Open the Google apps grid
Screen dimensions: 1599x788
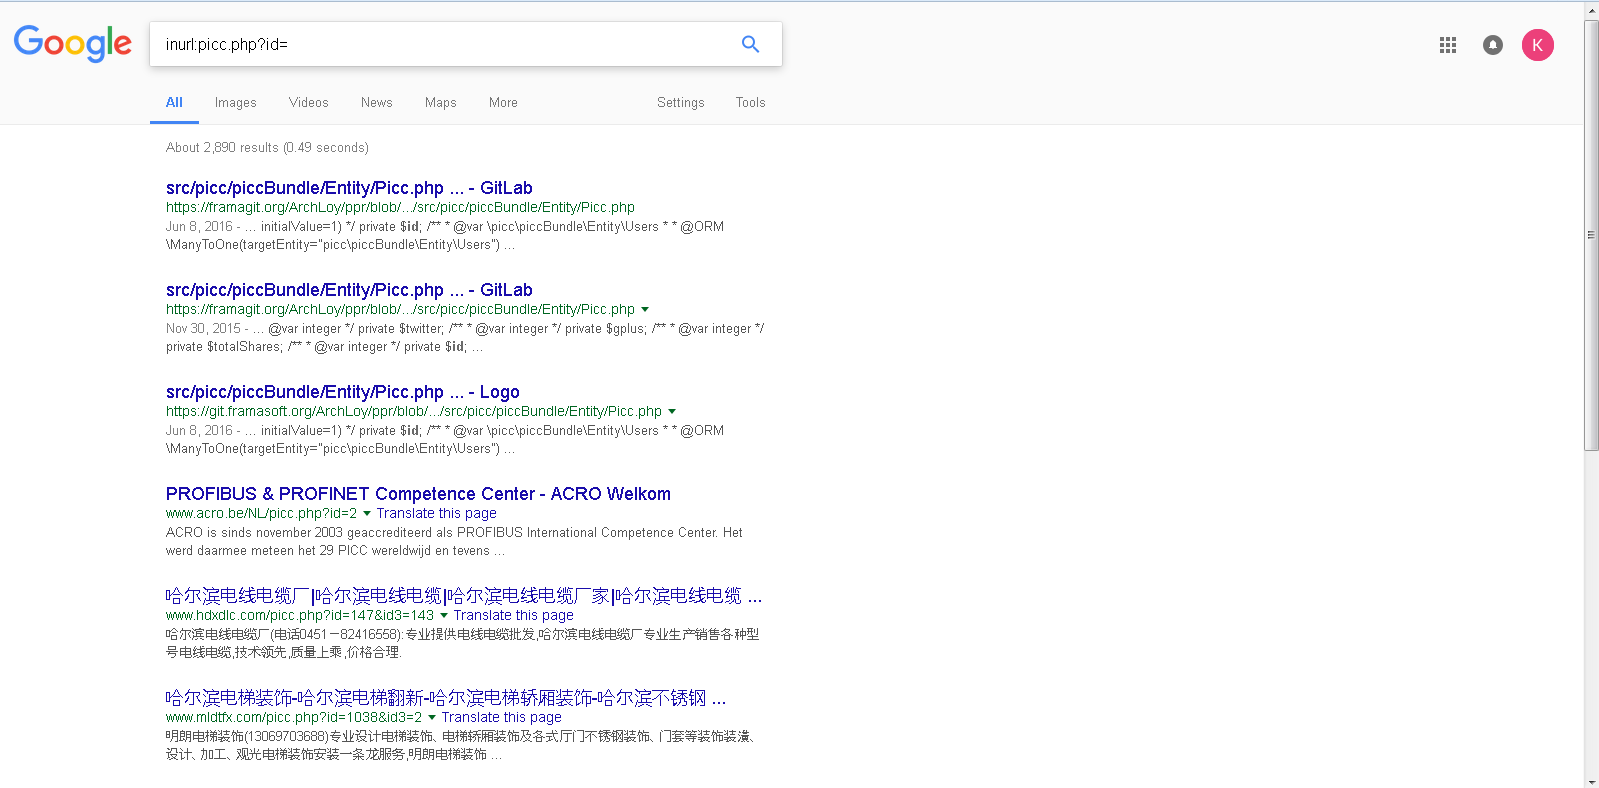[1447, 45]
